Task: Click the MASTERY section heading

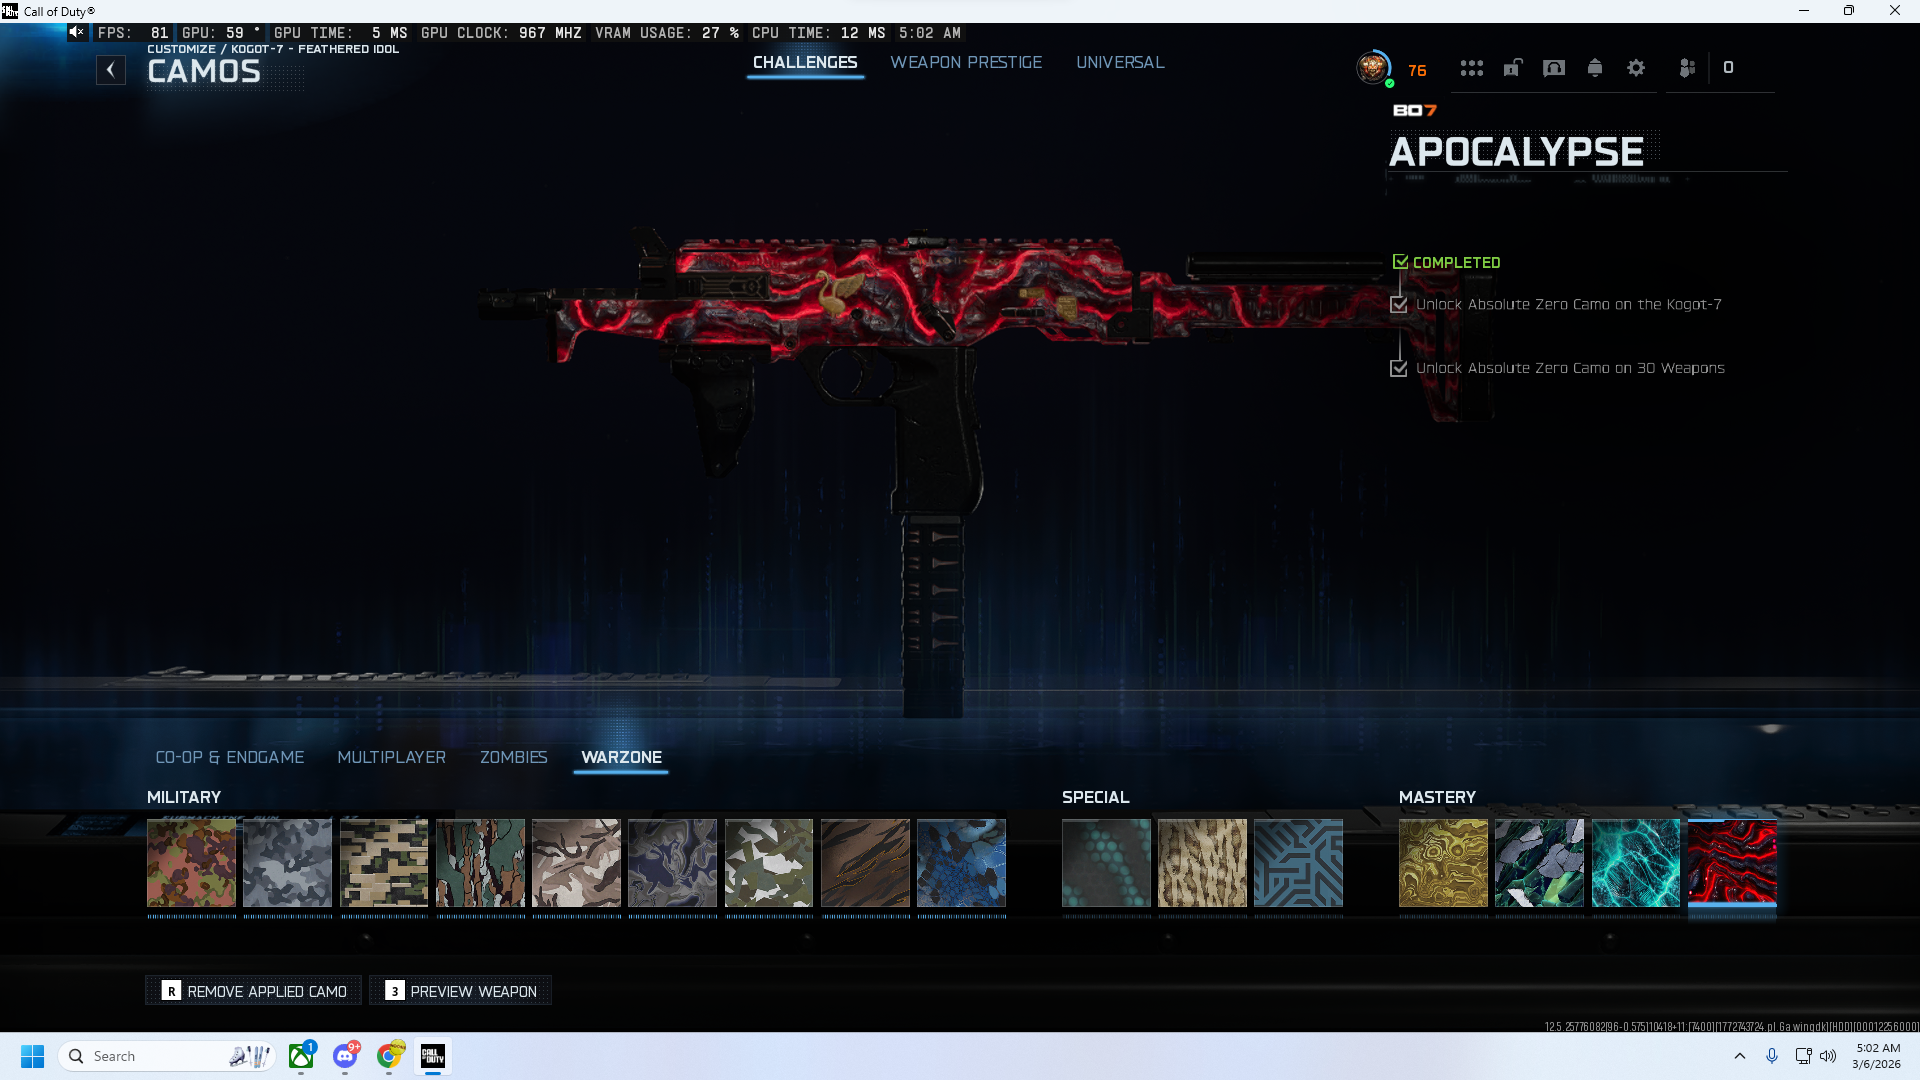Action: click(x=1437, y=797)
